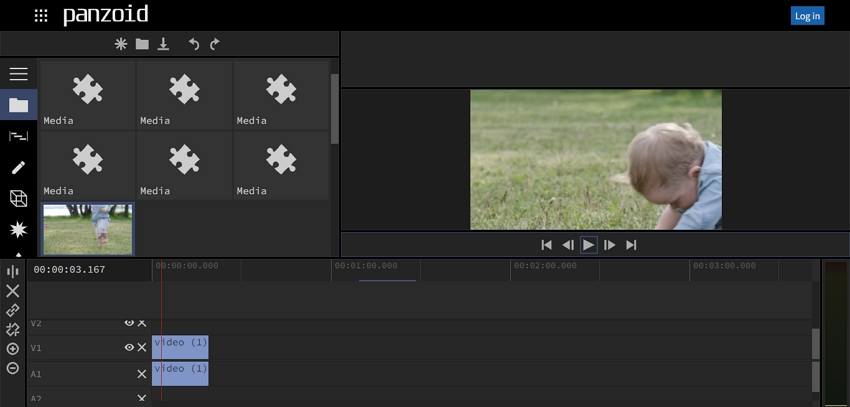Select the pencil edit sidebar icon
The height and width of the screenshot is (407, 850).
click(x=18, y=167)
